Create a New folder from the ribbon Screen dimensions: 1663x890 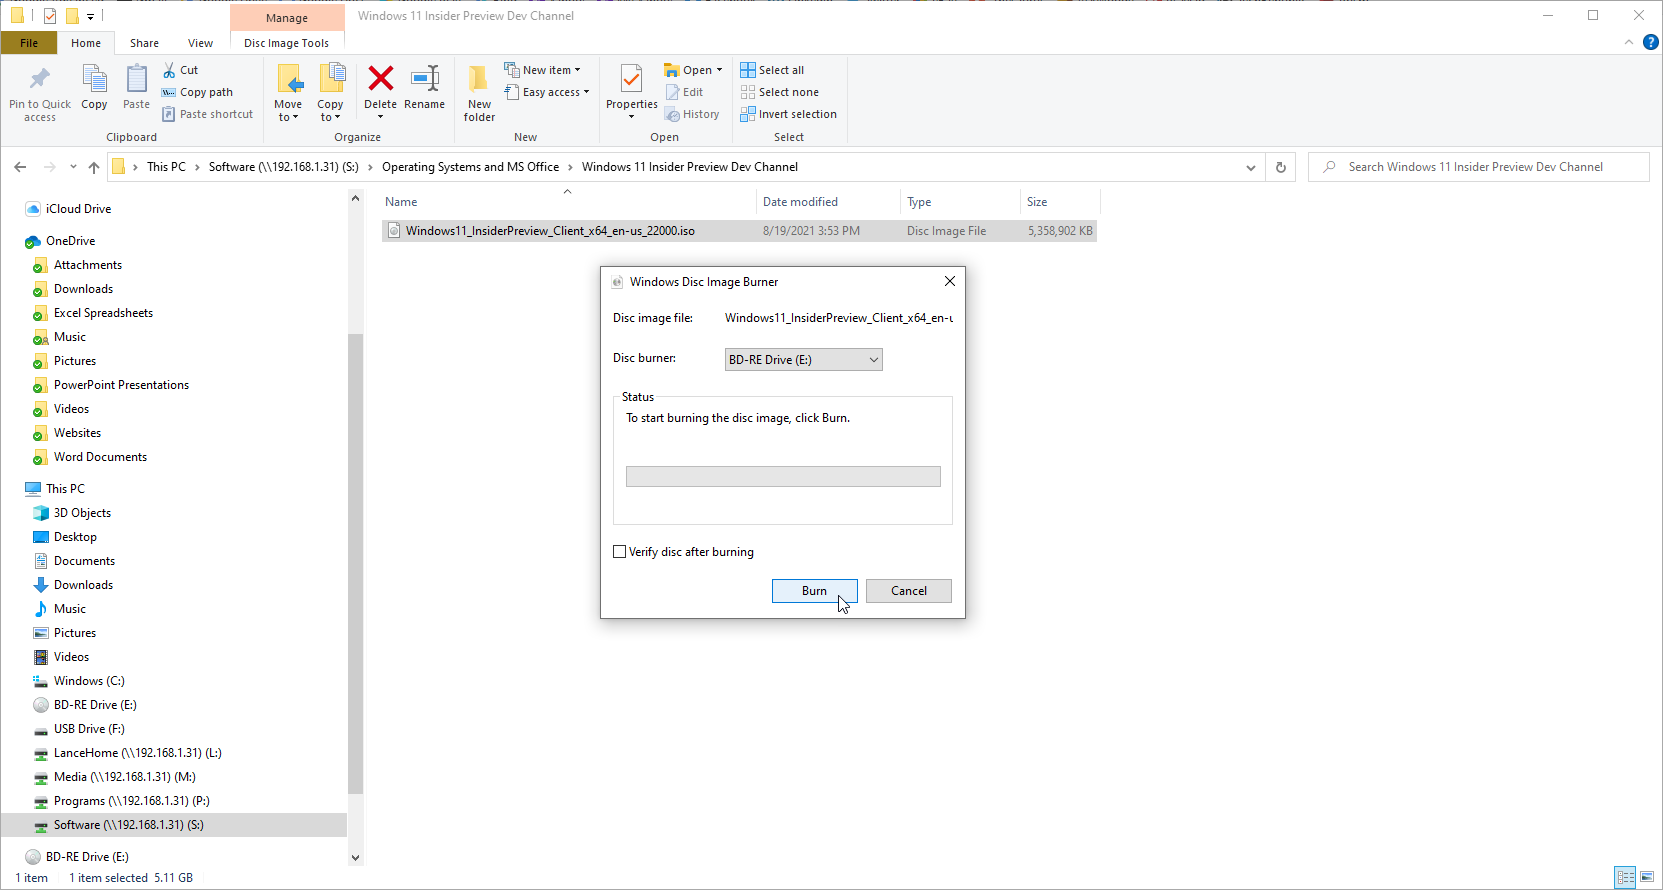[479, 92]
